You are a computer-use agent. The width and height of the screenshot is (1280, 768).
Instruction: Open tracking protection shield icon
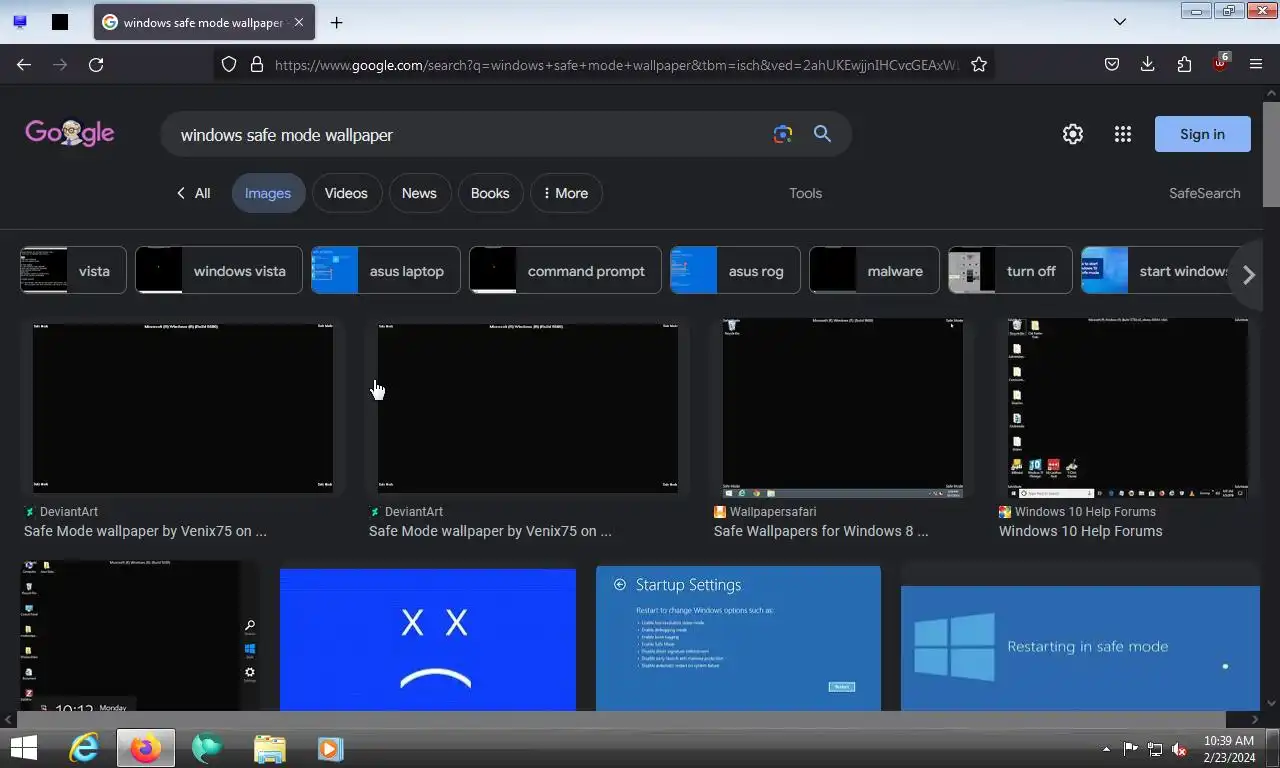point(229,64)
